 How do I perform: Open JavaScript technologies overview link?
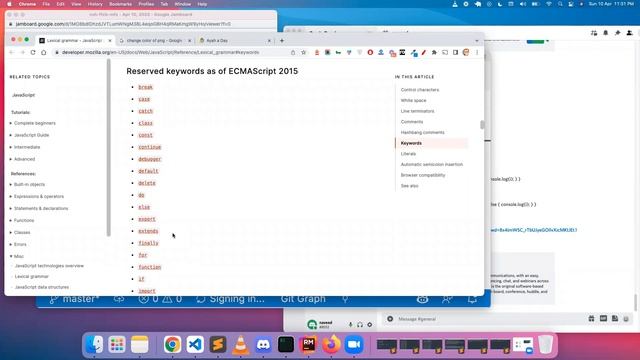pos(49,266)
